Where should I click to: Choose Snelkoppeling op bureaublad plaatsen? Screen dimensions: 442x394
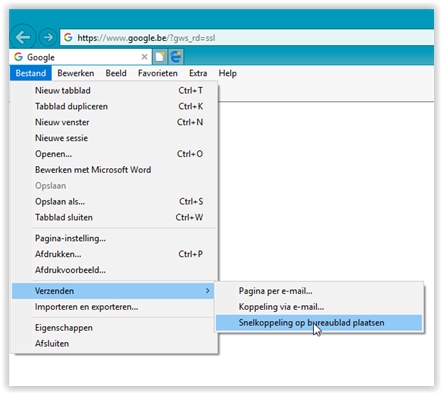coord(319,323)
